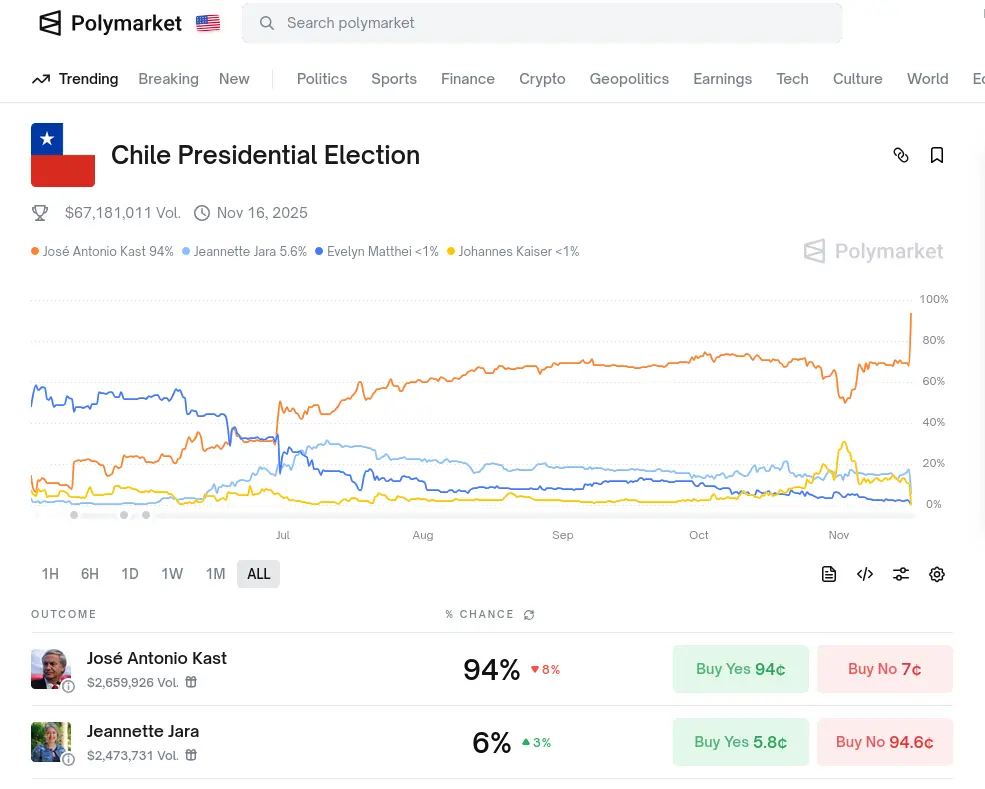Viewport: 985px width, 789px height.
Task: Open chart filter sliders icon
Action: (901, 574)
